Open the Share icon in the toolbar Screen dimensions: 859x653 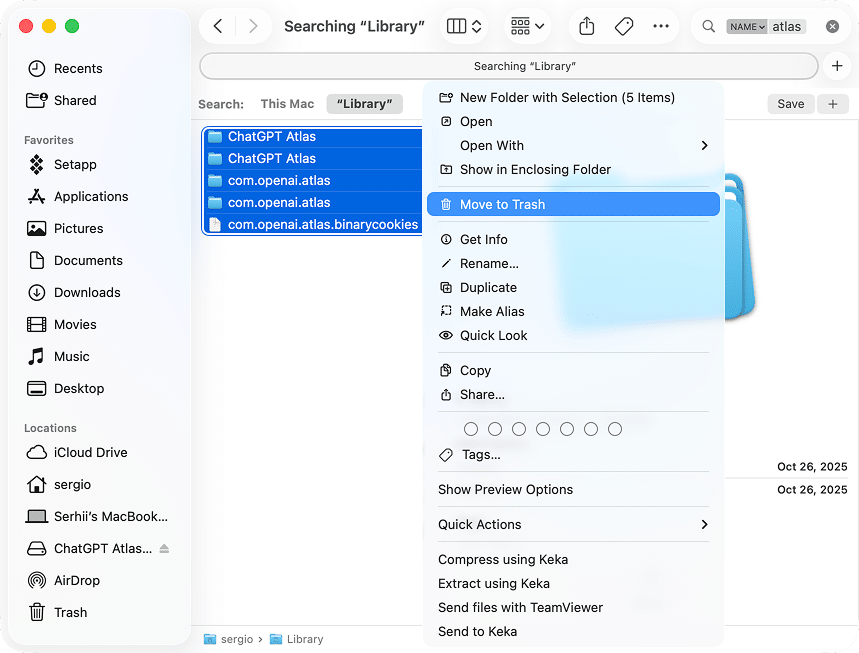[x=586, y=26]
